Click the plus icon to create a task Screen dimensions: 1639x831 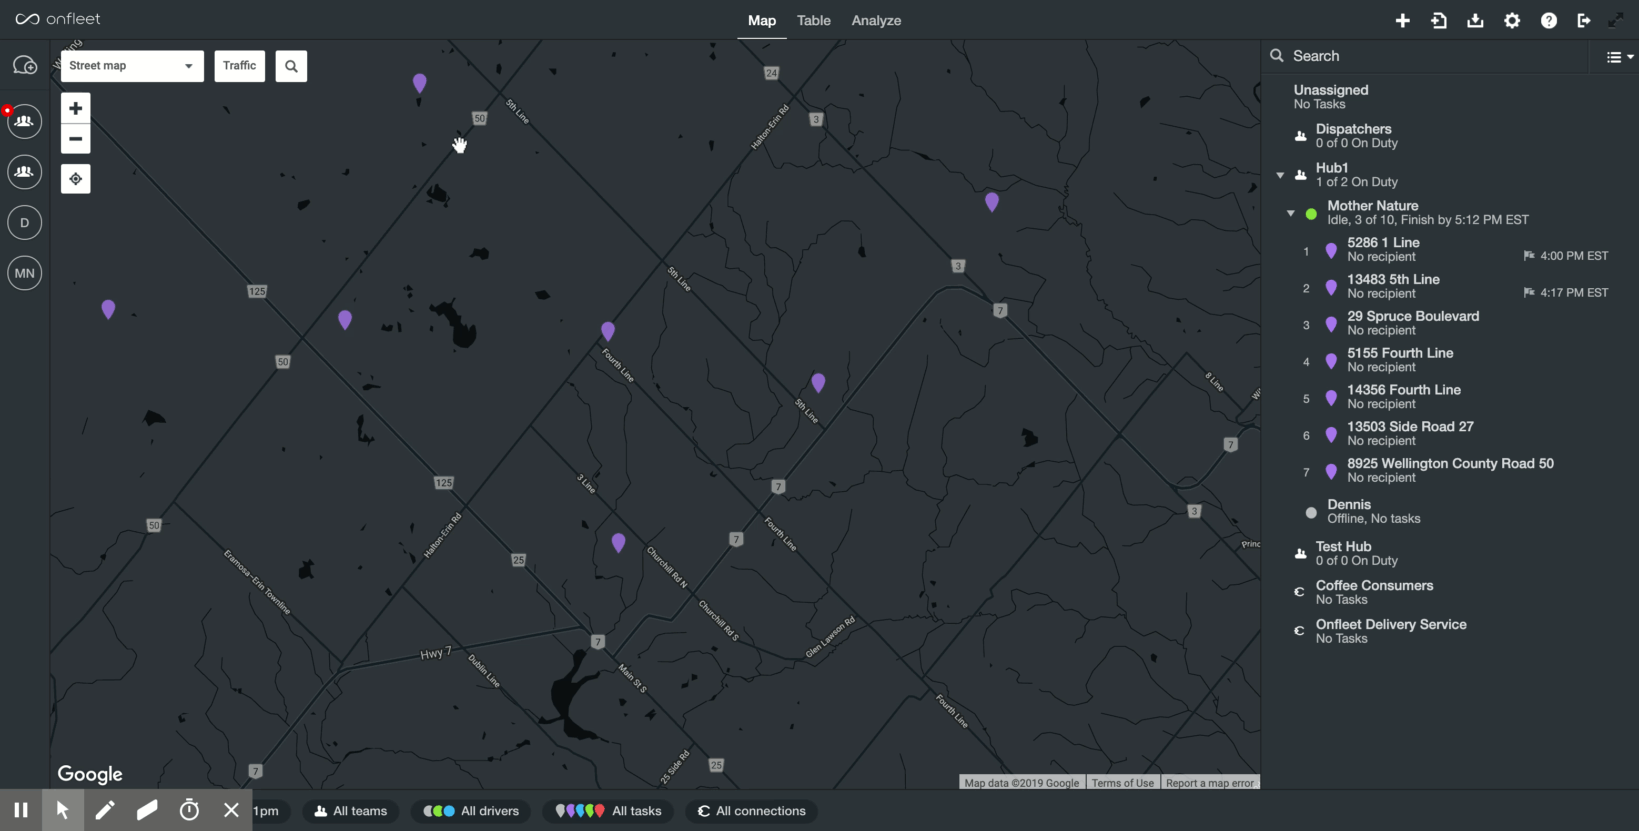click(1402, 21)
